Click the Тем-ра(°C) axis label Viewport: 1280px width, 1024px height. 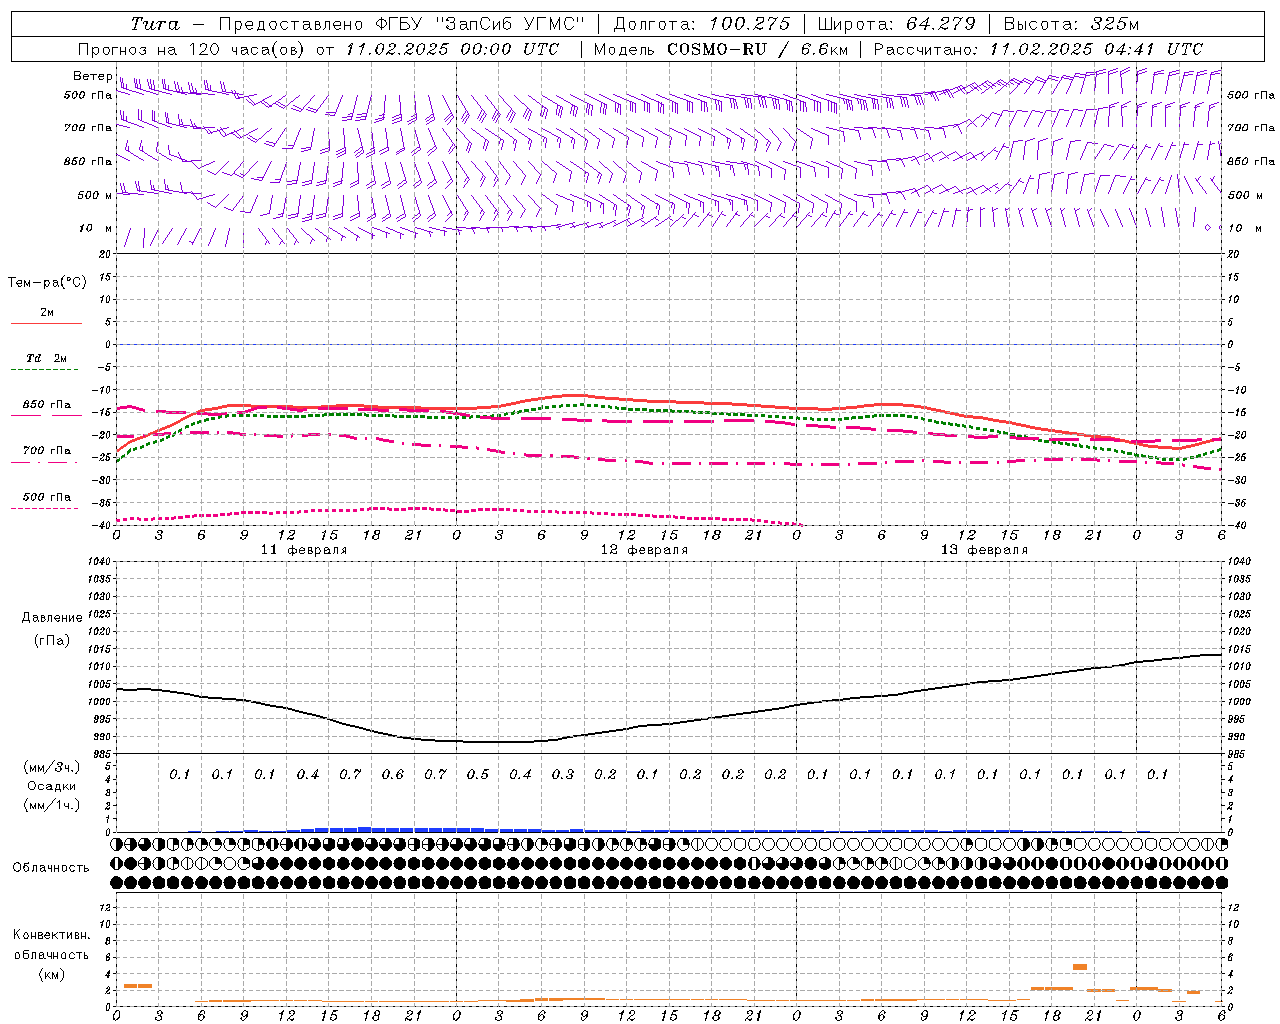tap(47, 283)
